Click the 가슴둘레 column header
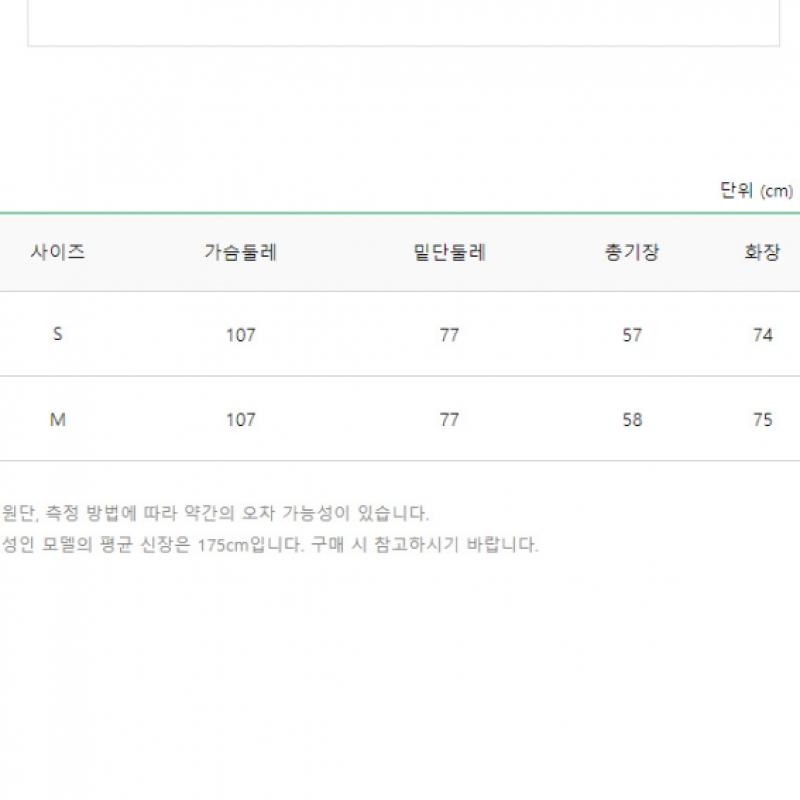This screenshot has width=800, height=800. coord(241,252)
